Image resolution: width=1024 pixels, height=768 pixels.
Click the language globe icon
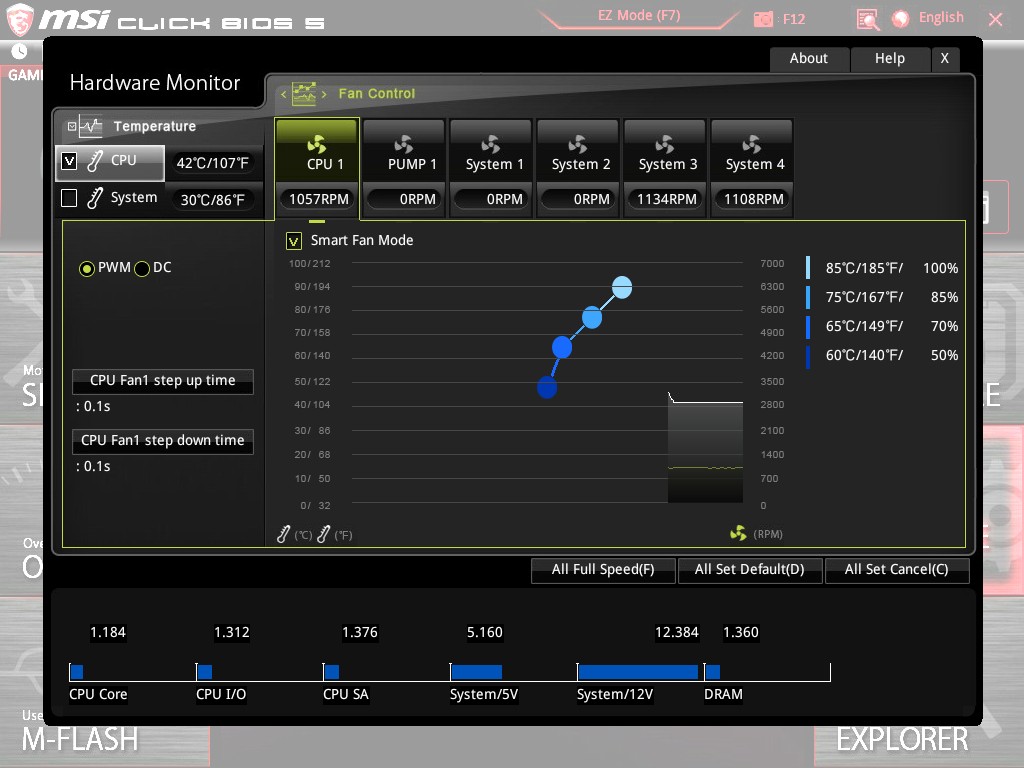coord(901,19)
